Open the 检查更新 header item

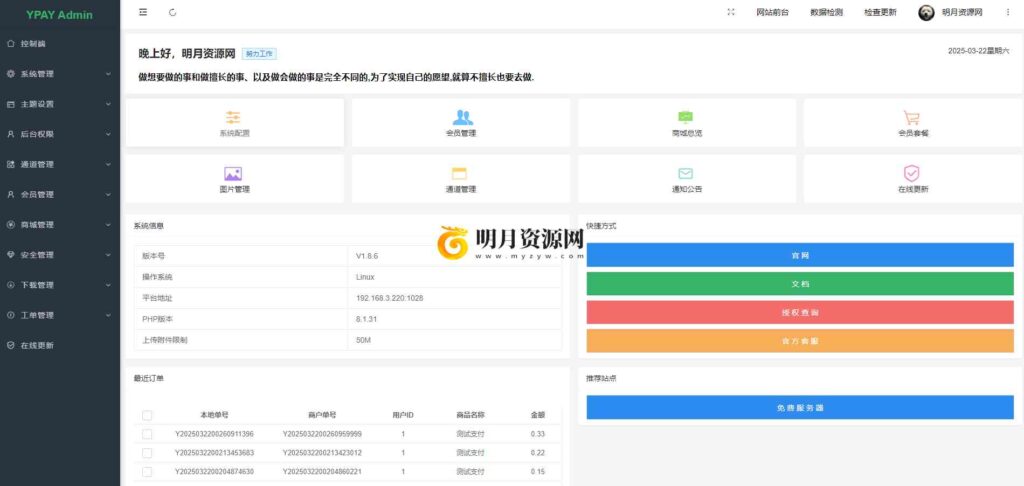click(x=880, y=12)
